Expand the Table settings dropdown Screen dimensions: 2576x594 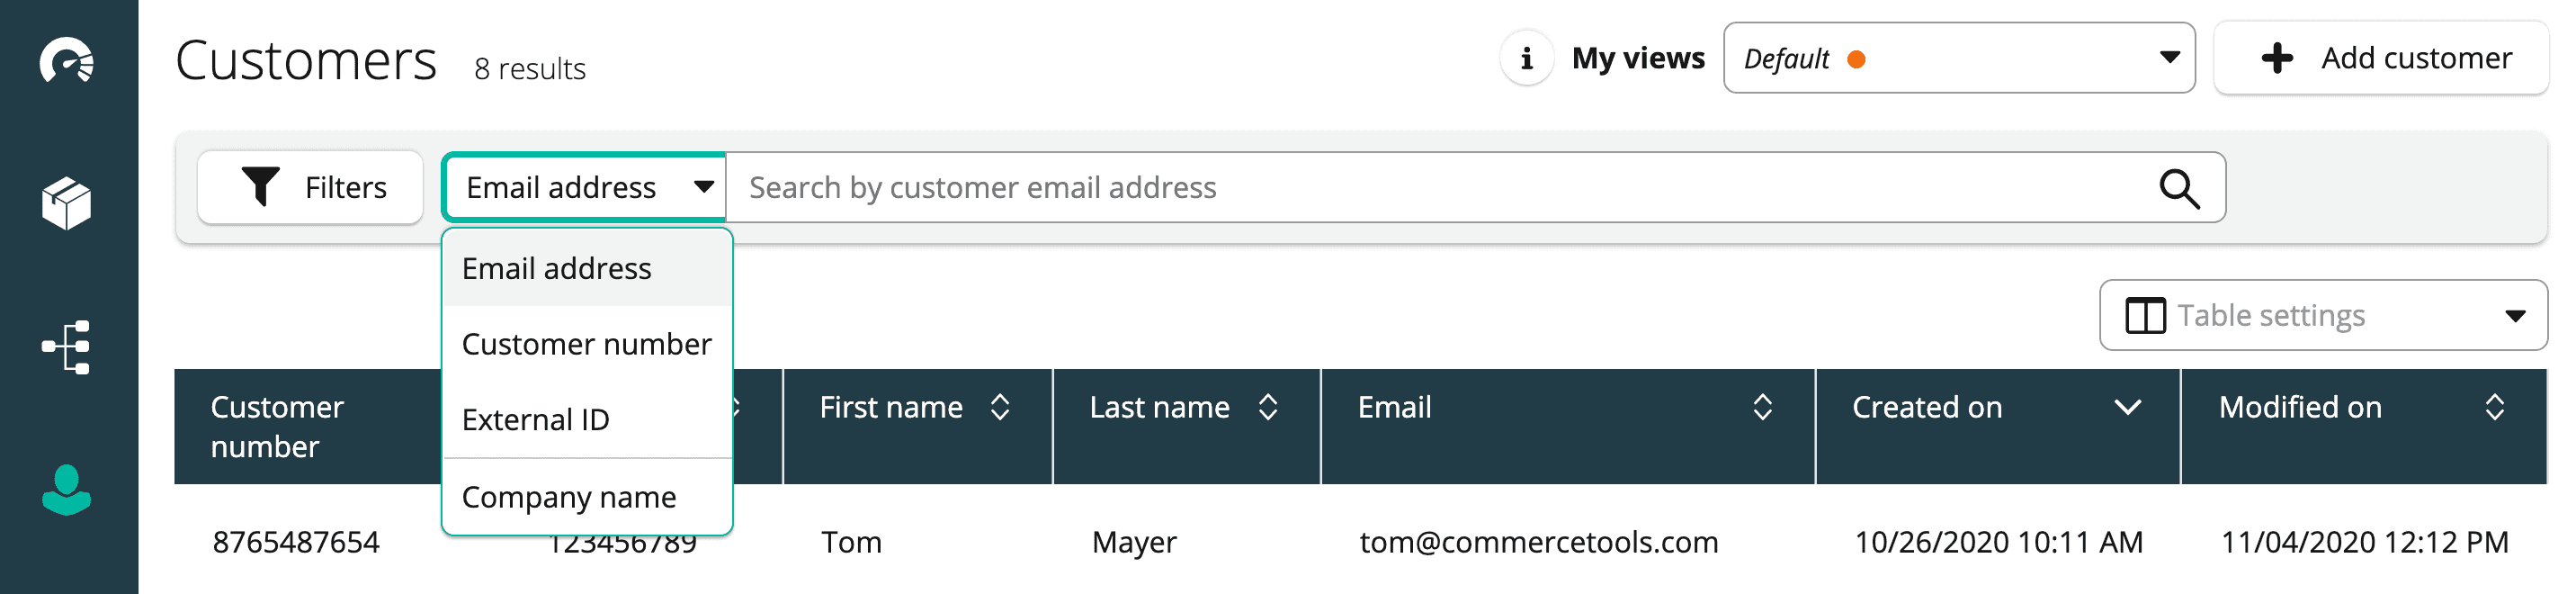pyautogui.click(x=2322, y=316)
